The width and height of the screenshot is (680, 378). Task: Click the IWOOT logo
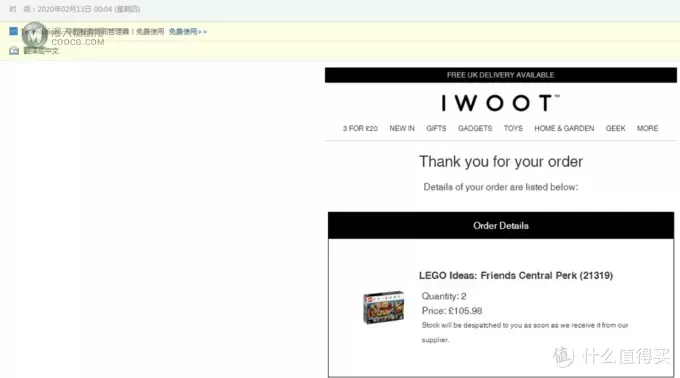click(500, 103)
